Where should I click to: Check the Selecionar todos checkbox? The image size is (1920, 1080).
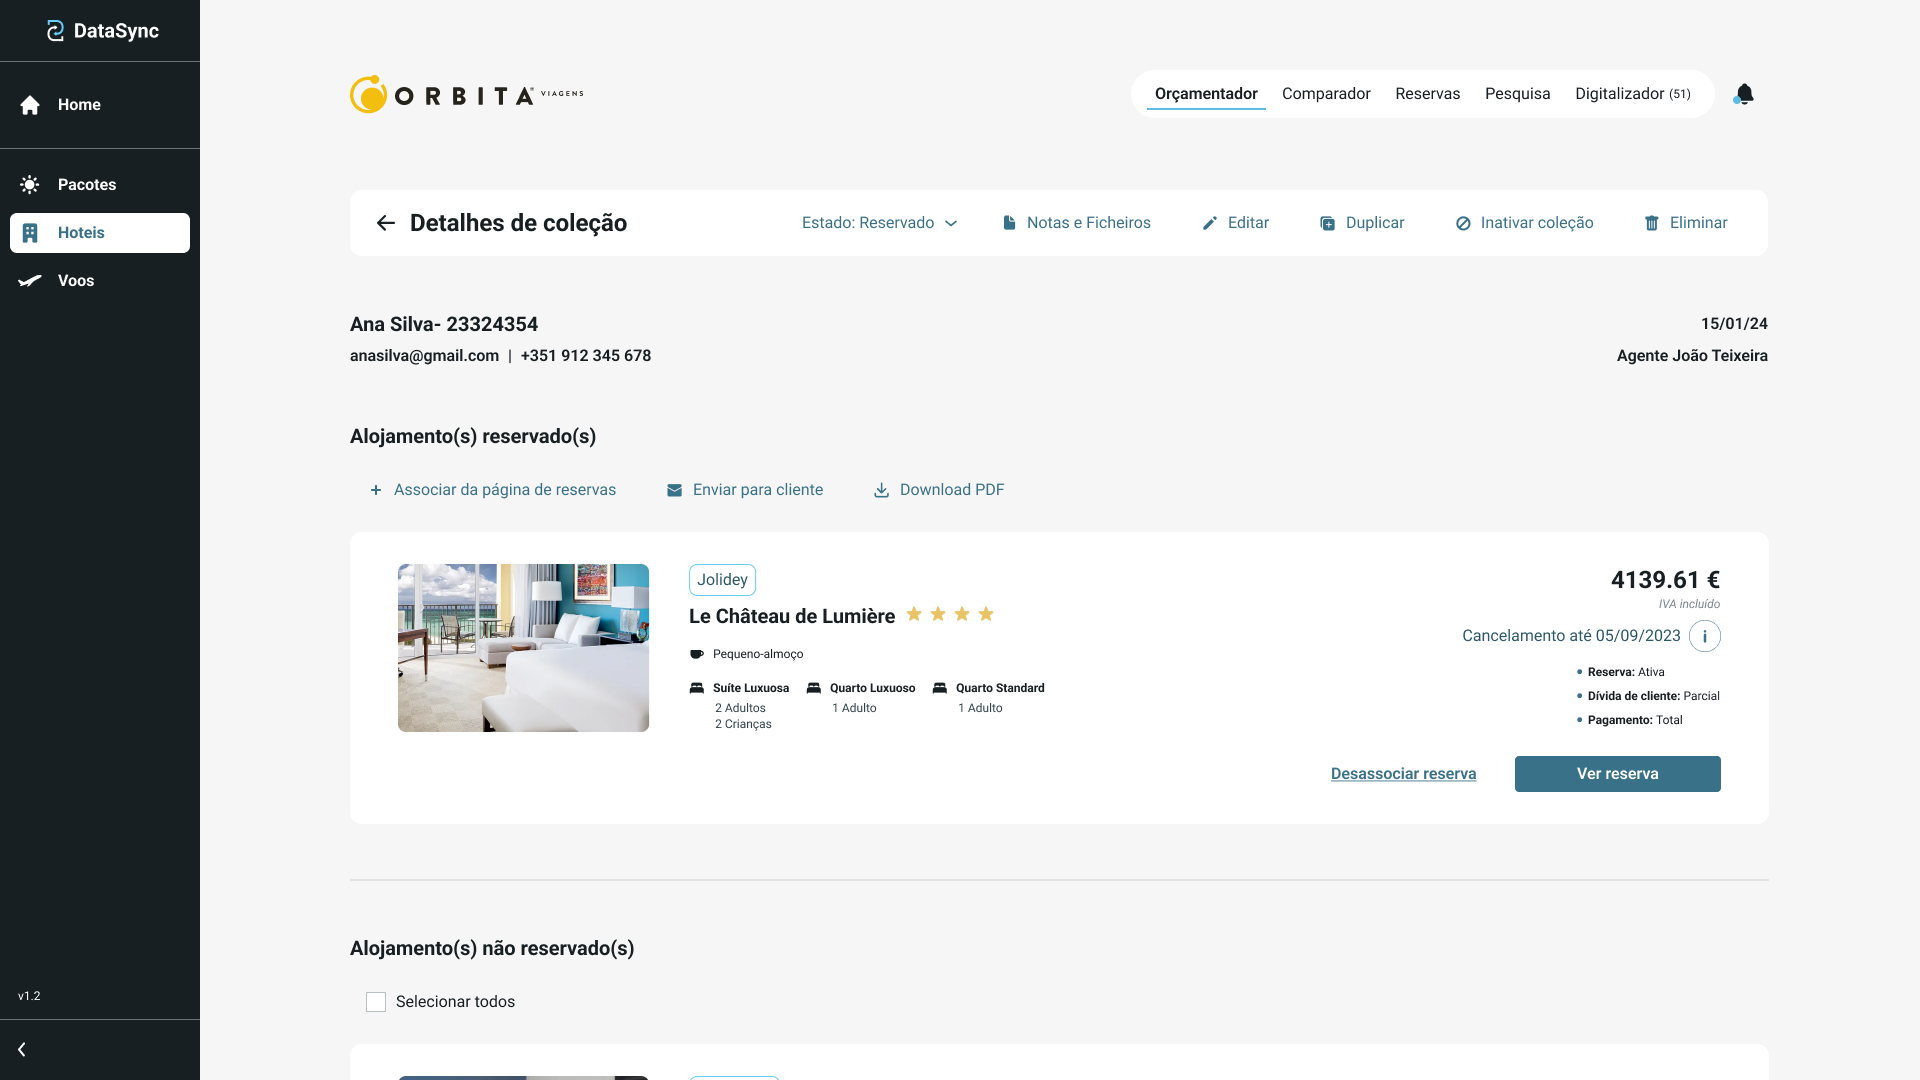coord(376,1002)
